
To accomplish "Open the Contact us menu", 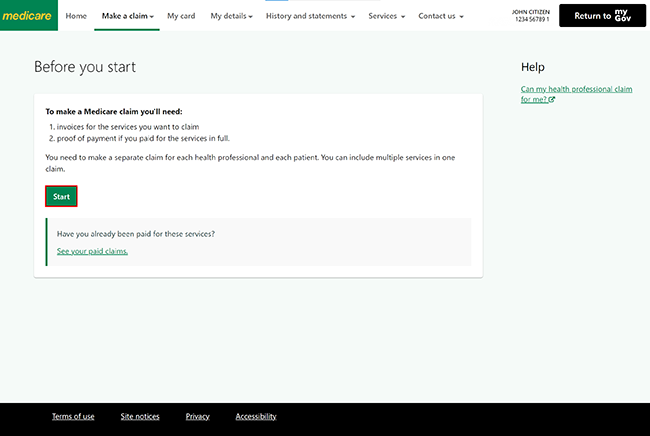I will coord(441,16).
